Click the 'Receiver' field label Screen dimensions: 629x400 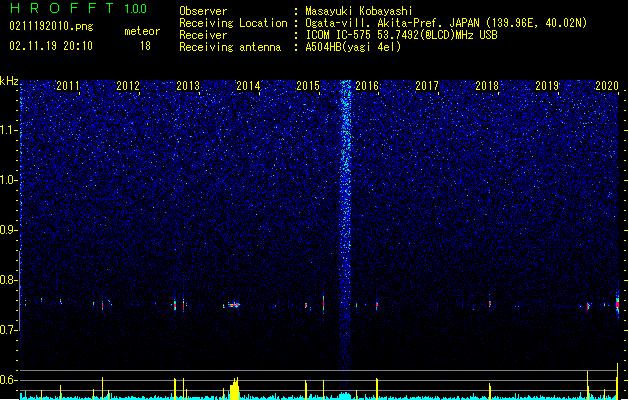pyautogui.click(x=203, y=35)
